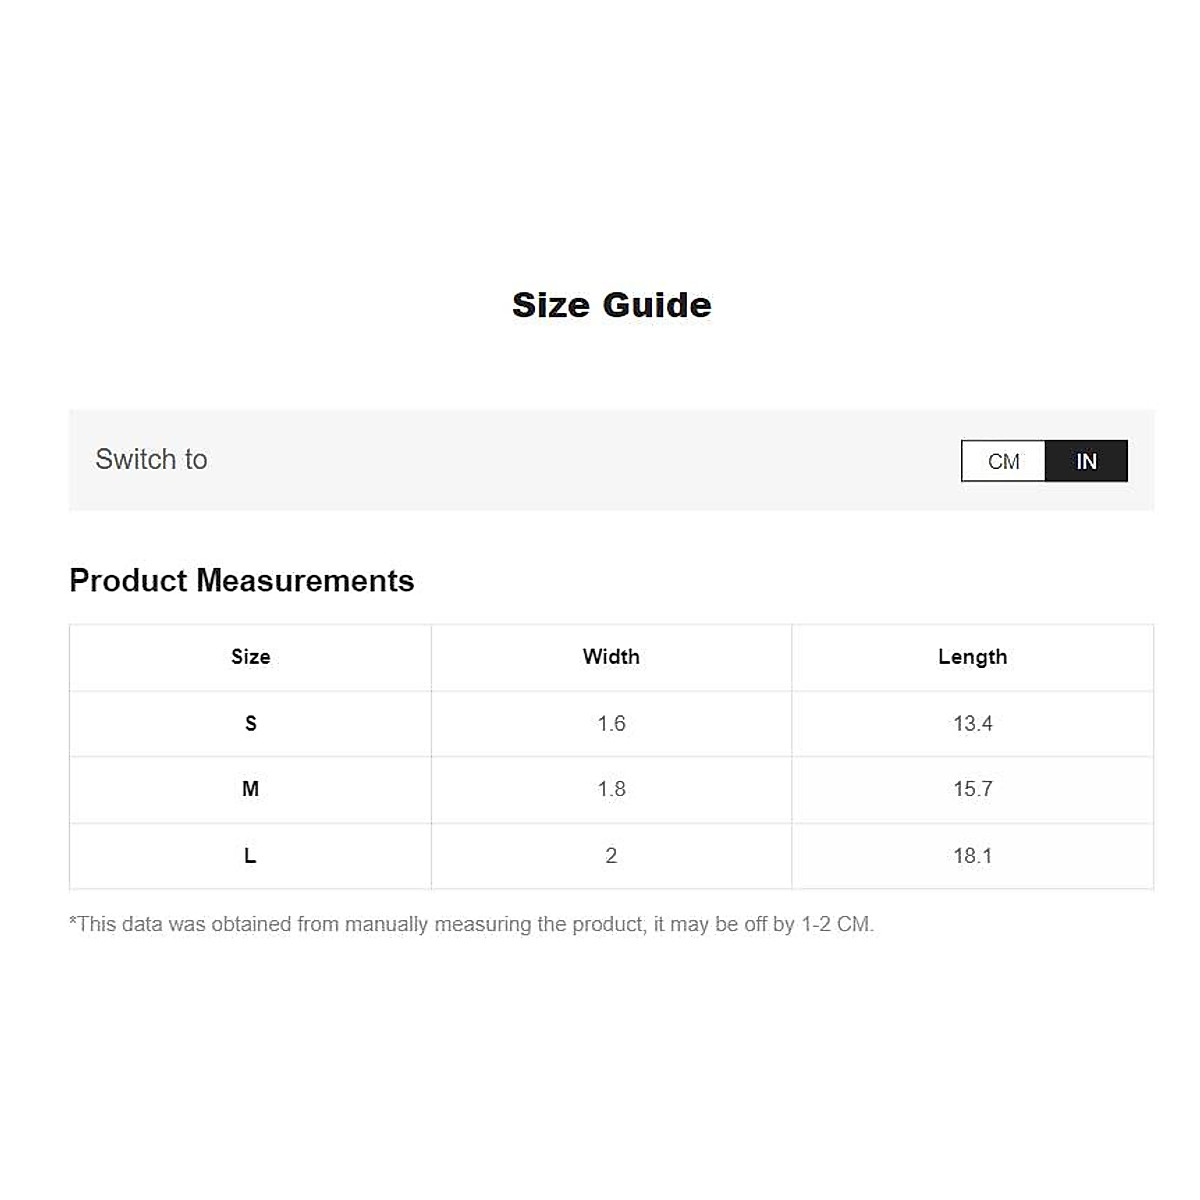Click the 13.4 length value
The height and width of the screenshot is (1200, 1200).
click(x=972, y=723)
